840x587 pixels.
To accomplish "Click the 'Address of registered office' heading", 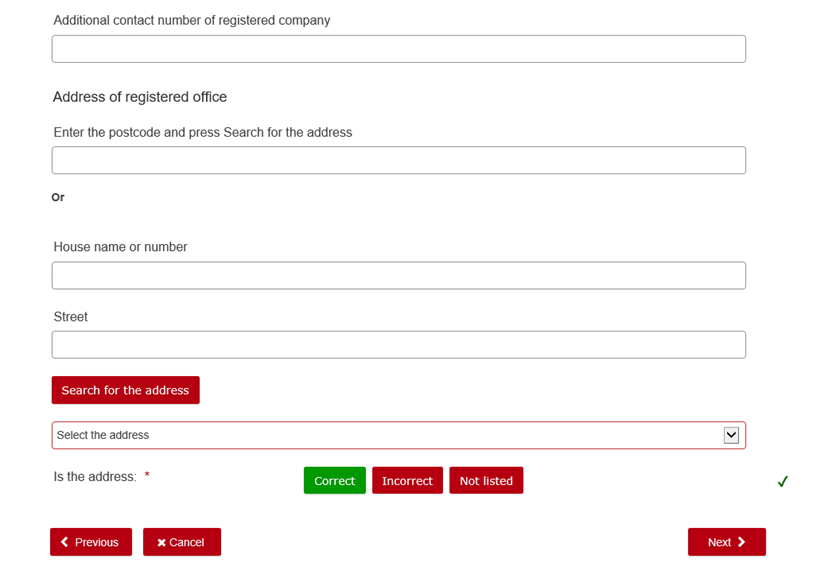I will coord(140,97).
